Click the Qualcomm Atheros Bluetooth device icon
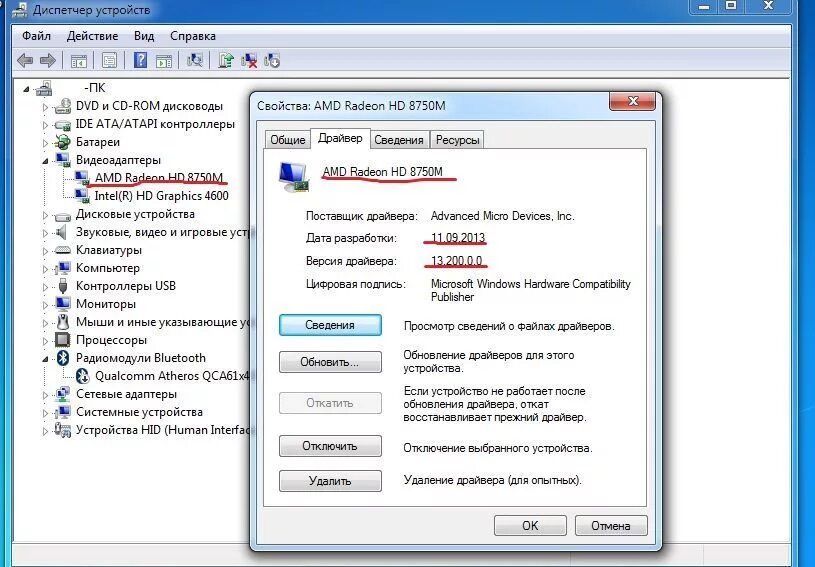The height and width of the screenshot is (567, 815). [x=82, y=376]
